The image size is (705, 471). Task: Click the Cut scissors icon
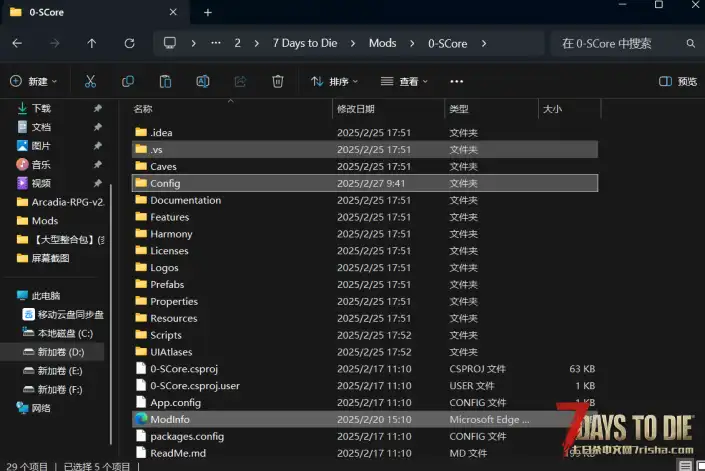coord(90,81)
